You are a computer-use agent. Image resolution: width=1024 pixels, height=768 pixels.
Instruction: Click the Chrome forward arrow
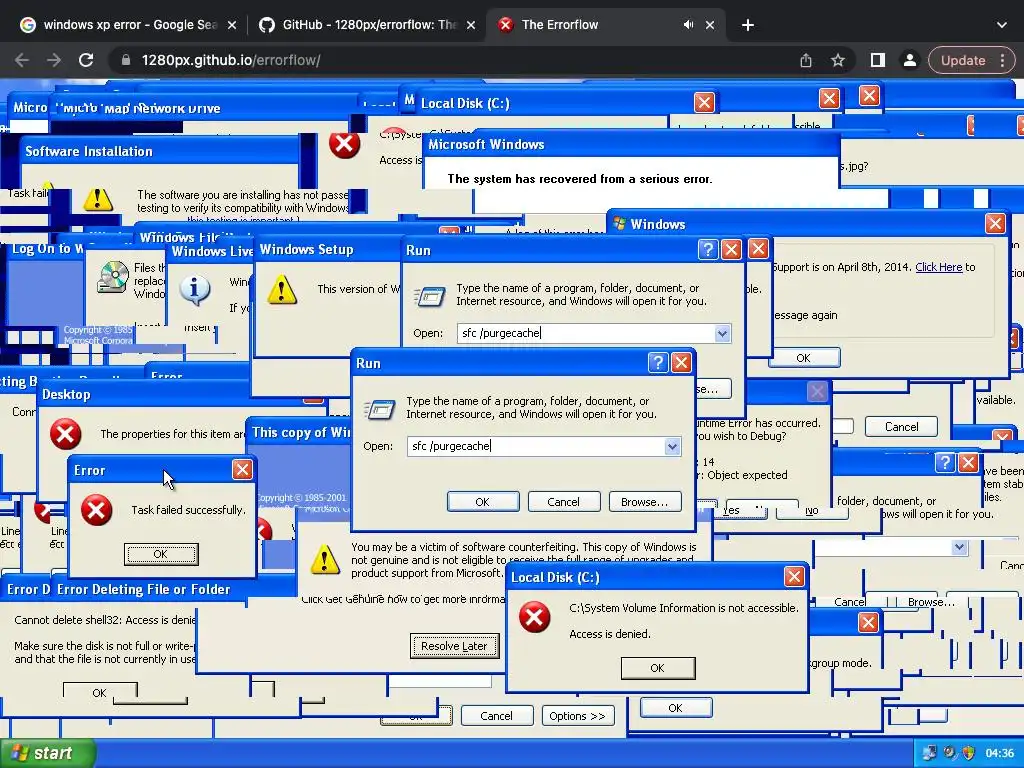click(54, 60)
